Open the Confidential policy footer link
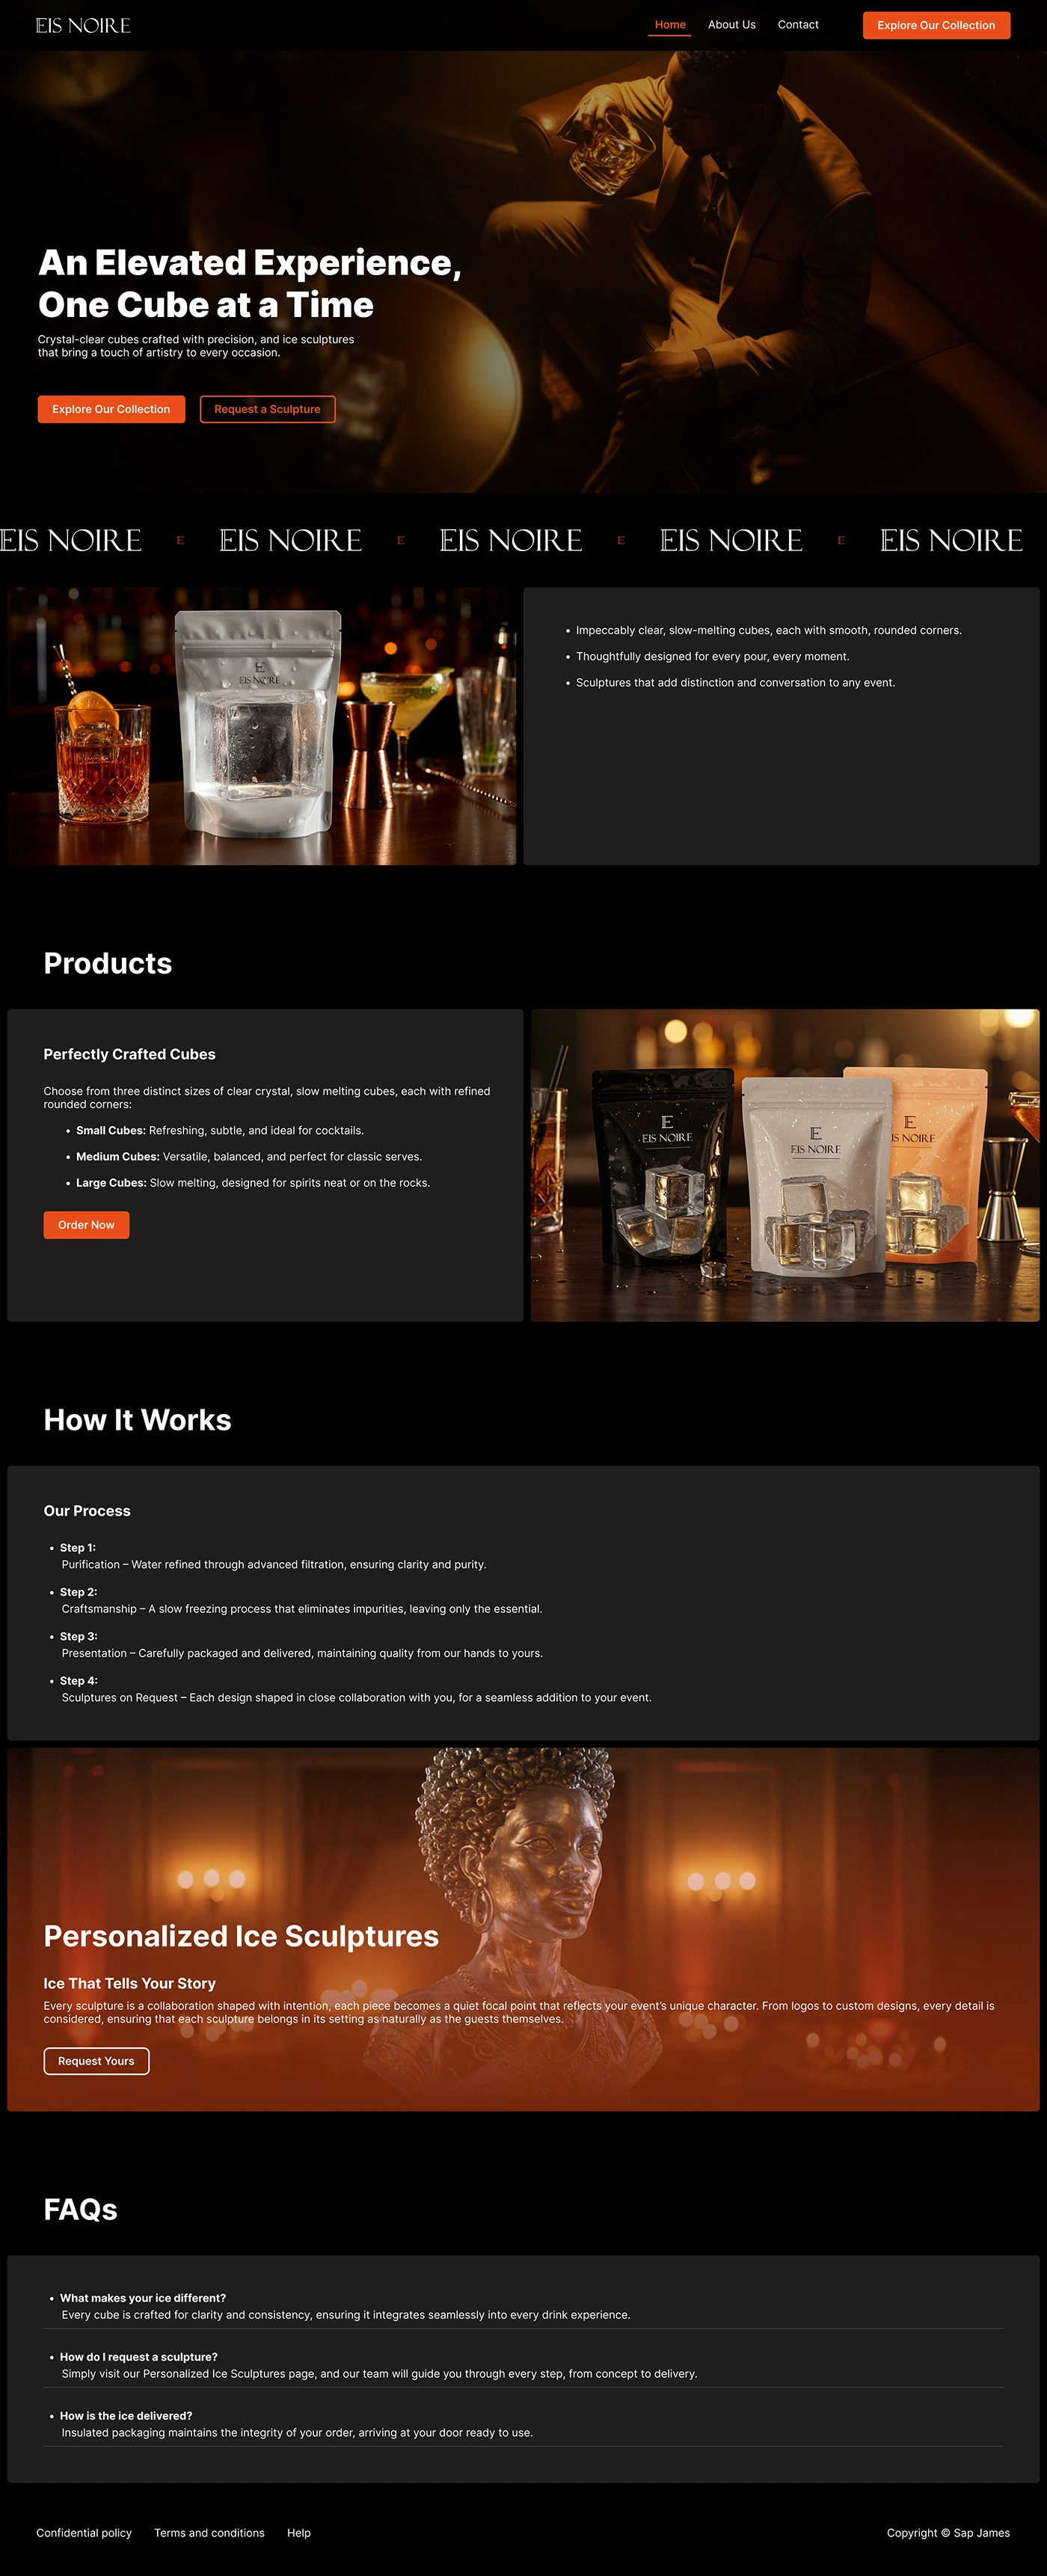This screenshot has width=1047, height=2576. pyautogui.click(x=84, y=2533)
